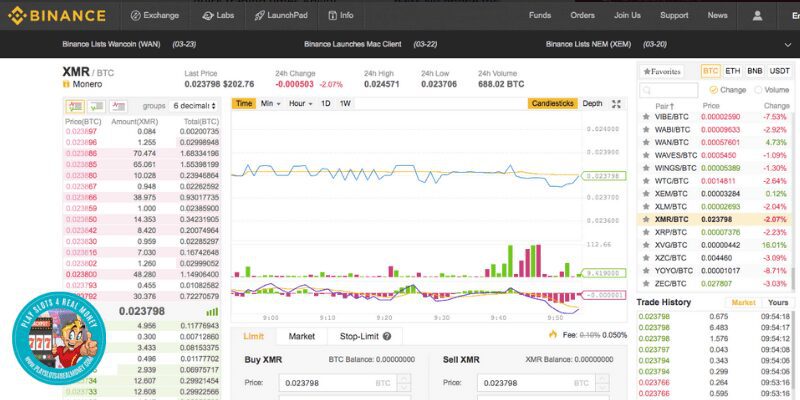Open the LaunchPad menu
The height and width of the screenshot is (400, 800).
281,15
